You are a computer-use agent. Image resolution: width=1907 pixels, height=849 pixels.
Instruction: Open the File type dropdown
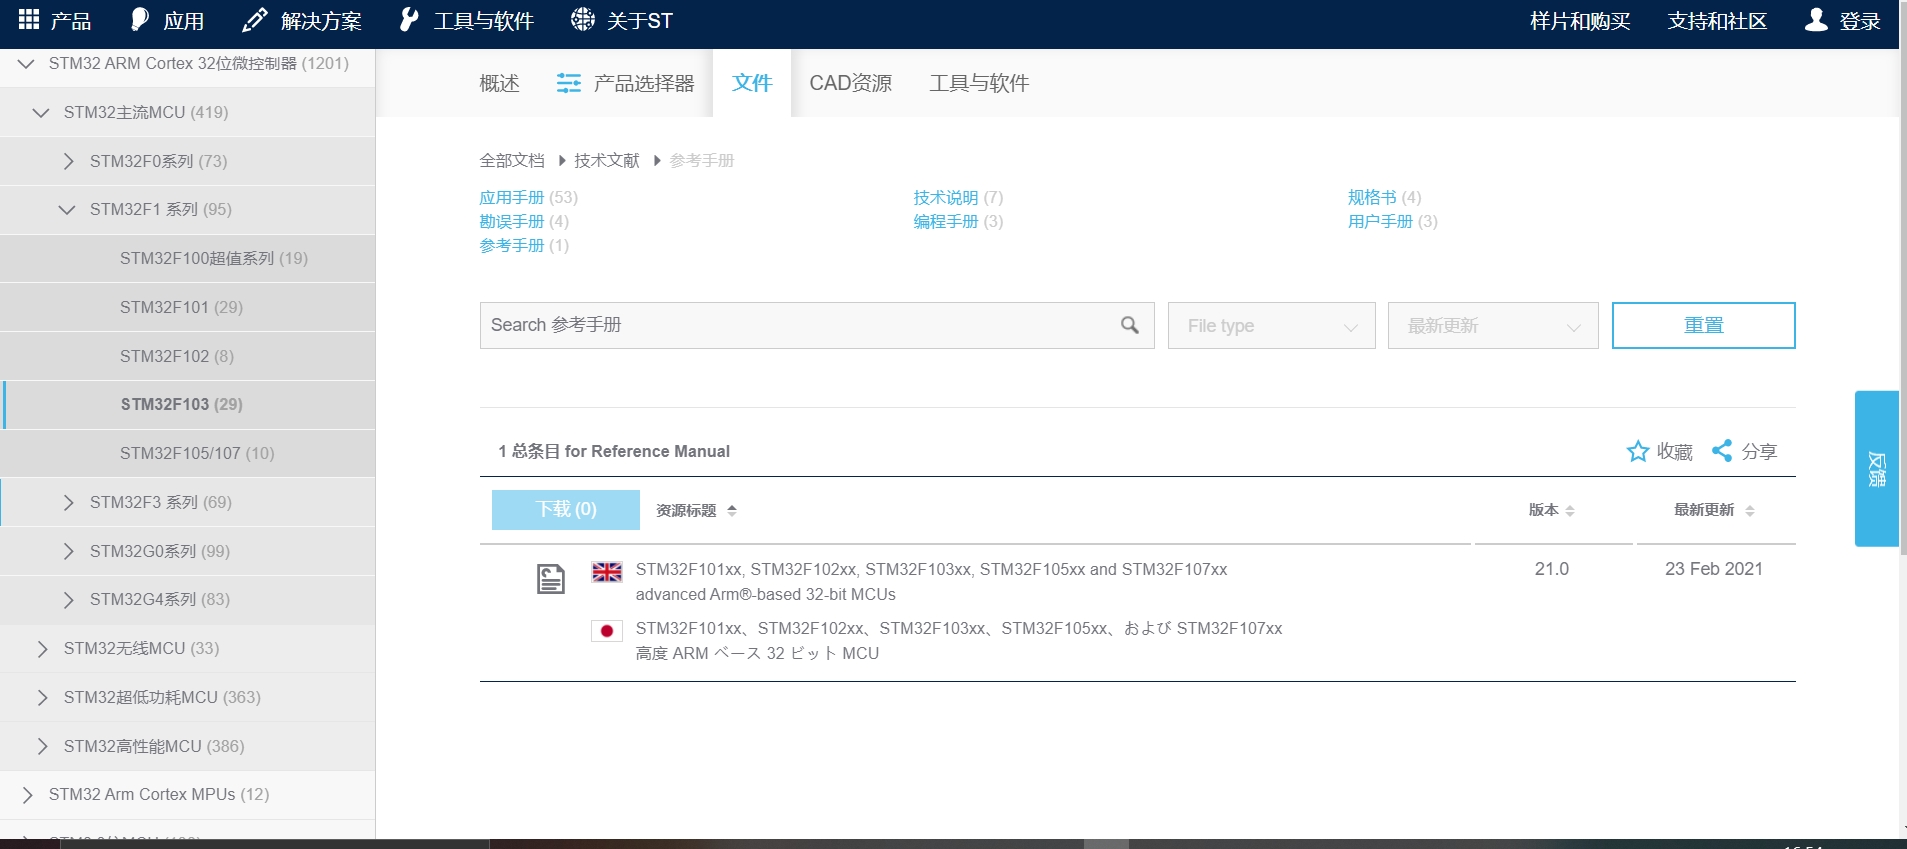click(x=1271, y=326)
